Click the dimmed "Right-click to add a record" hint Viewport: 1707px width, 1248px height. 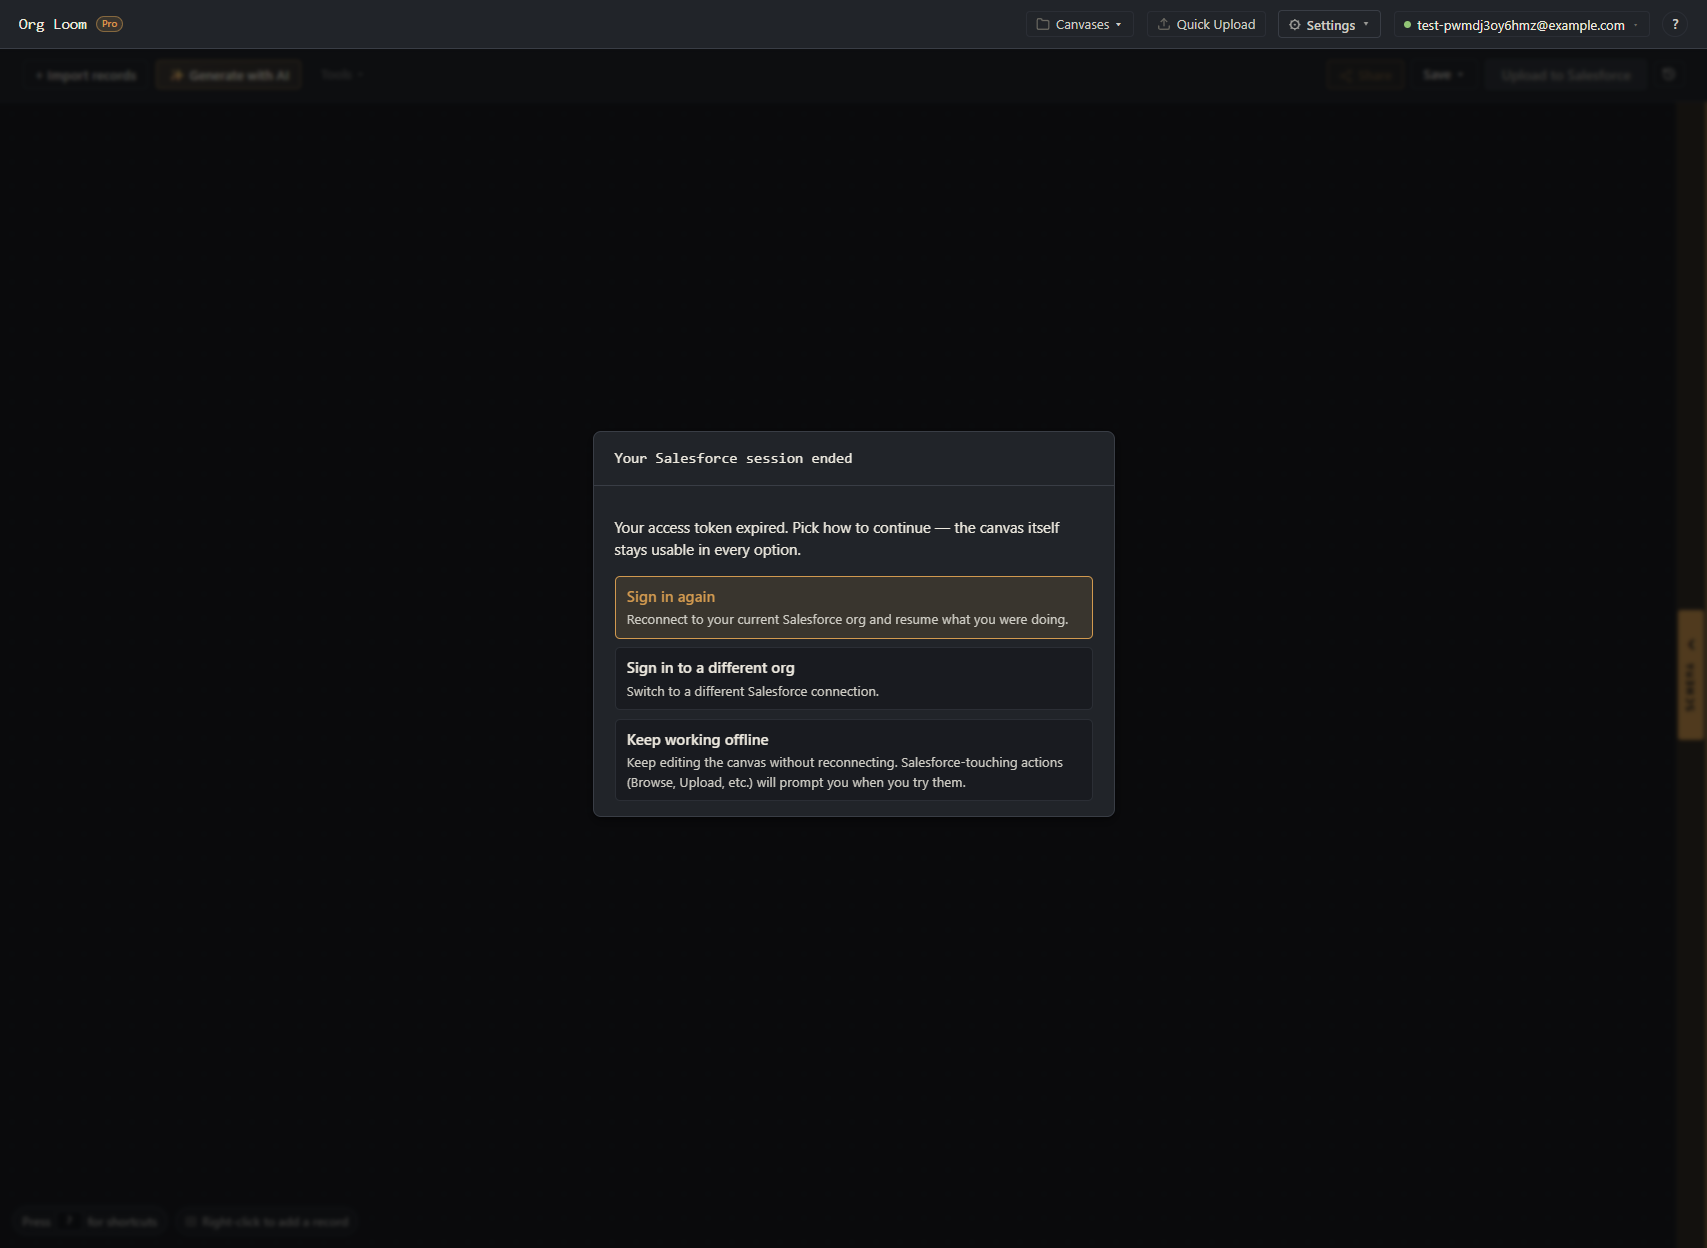[267, 1222]
